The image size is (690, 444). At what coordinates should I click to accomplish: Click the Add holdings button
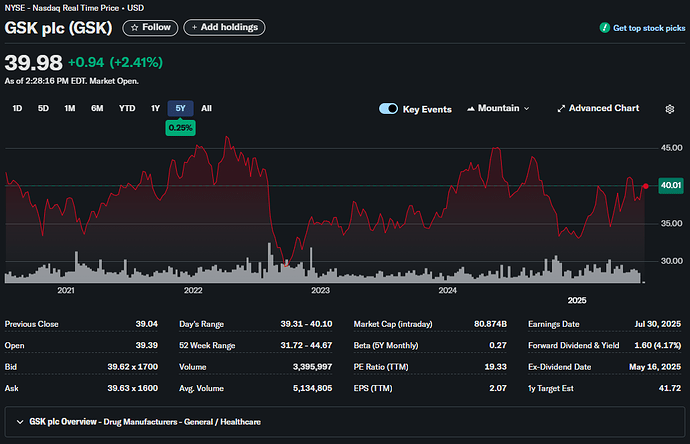224,27
